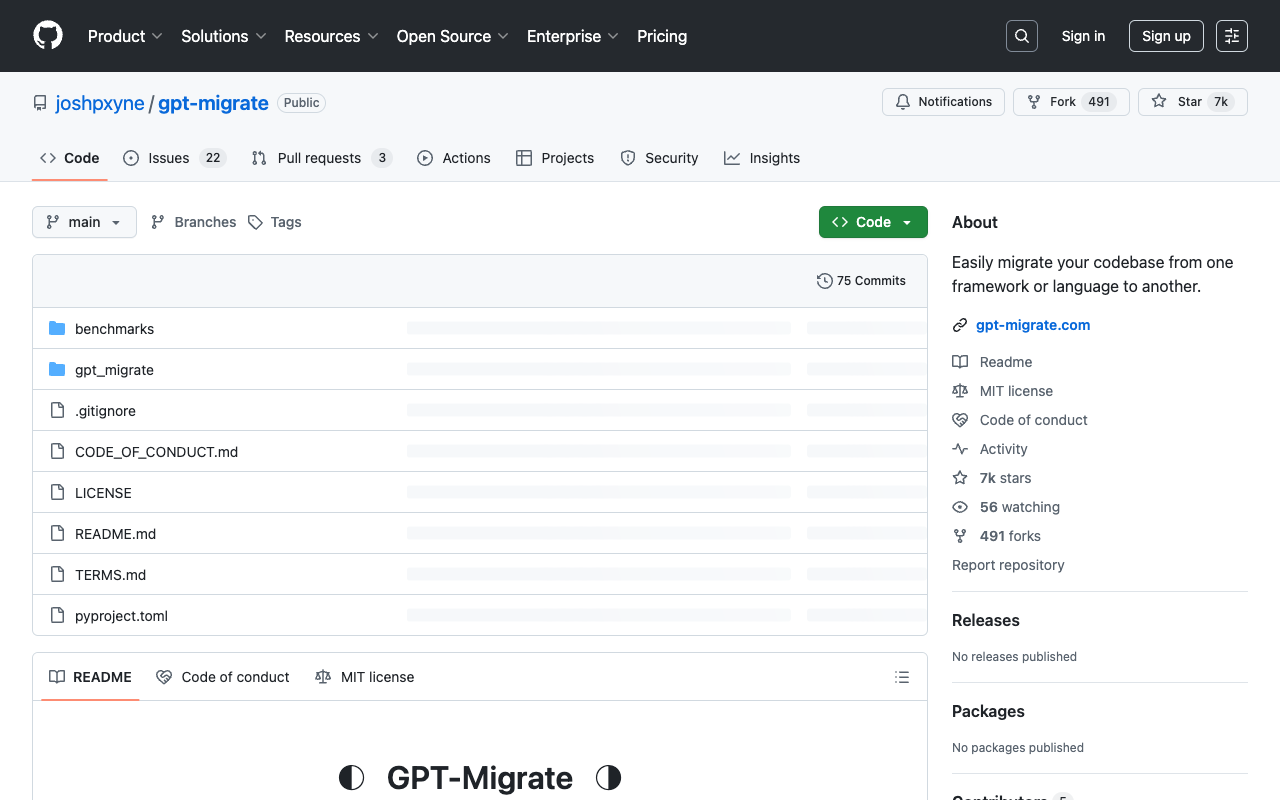Click the pyproject.toml file icon
The height and width of the screenshot is (800, 1280).
(x=57, y=616)
